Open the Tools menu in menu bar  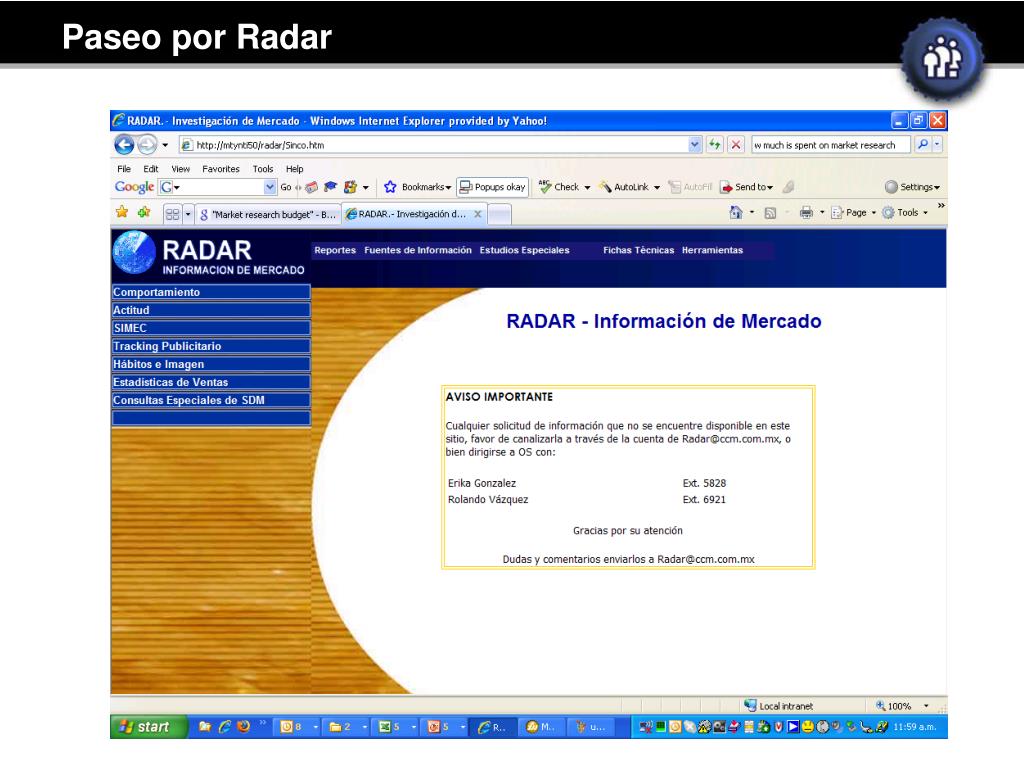tap(263, 168)
